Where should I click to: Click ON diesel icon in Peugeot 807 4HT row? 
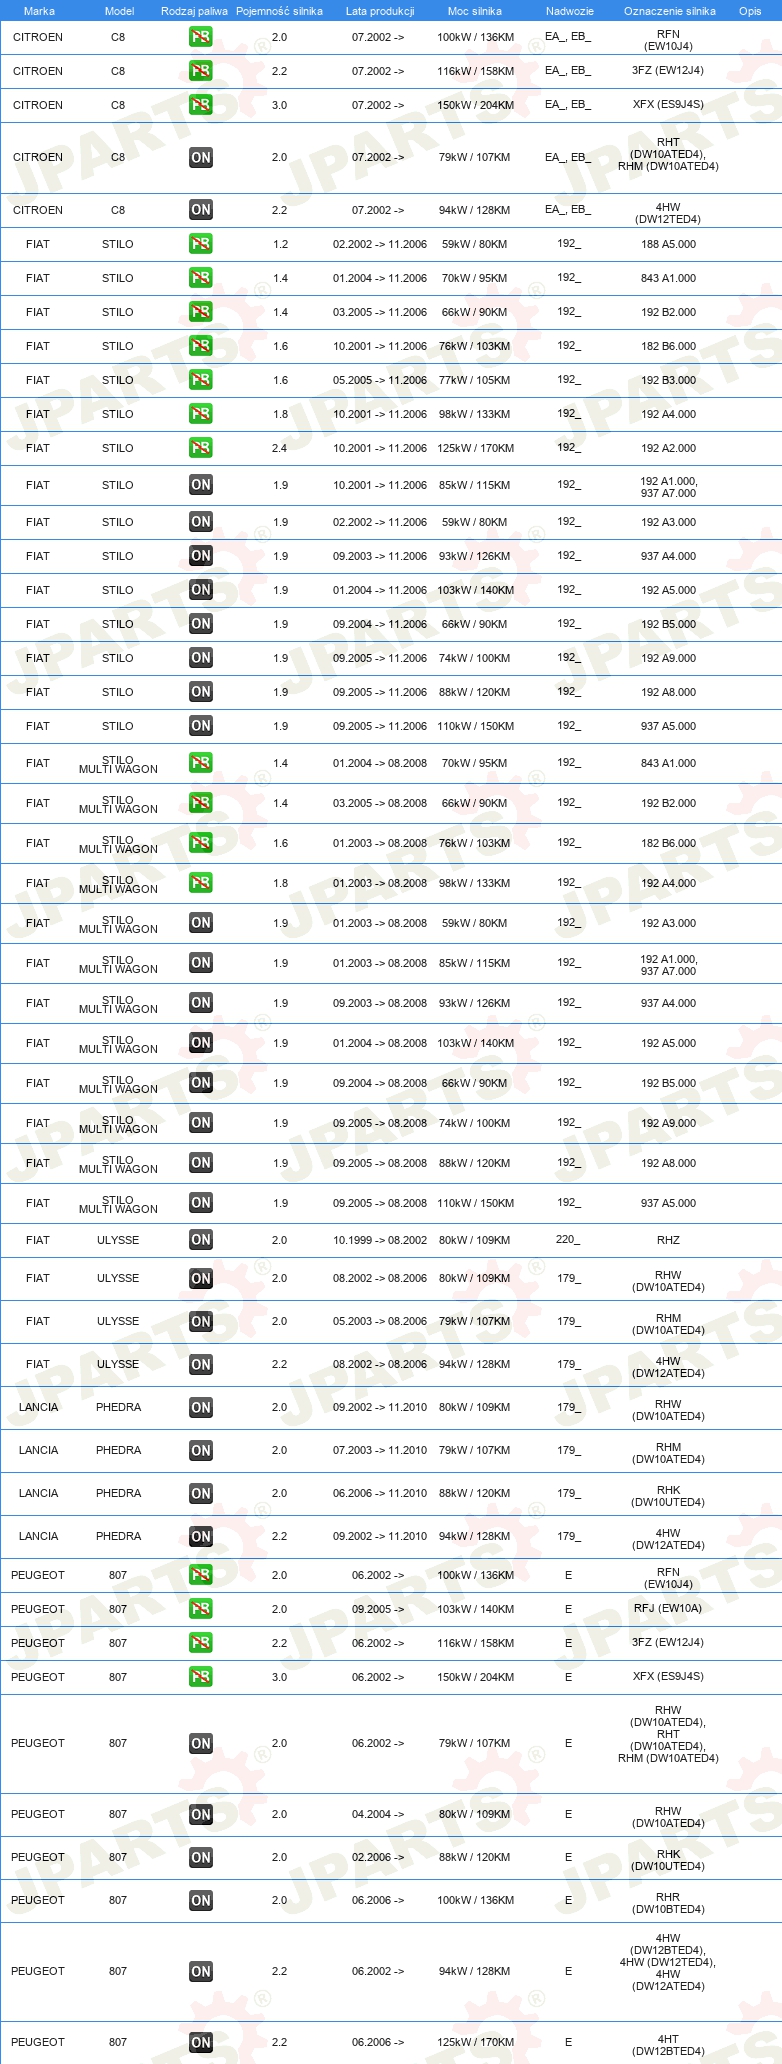[200, 2042]
